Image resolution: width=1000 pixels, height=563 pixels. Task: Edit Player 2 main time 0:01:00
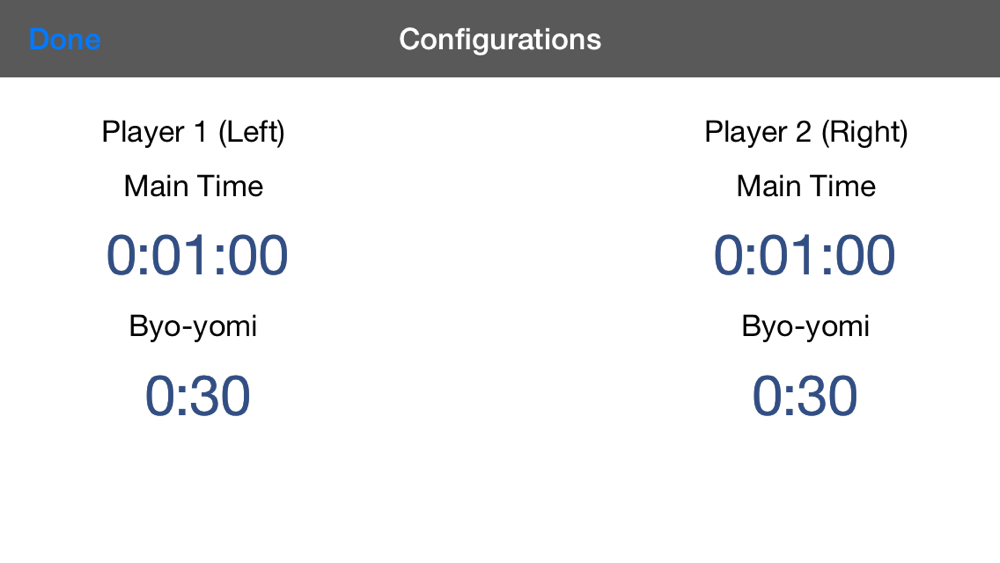pyautogui.click(x=804, y=255)
